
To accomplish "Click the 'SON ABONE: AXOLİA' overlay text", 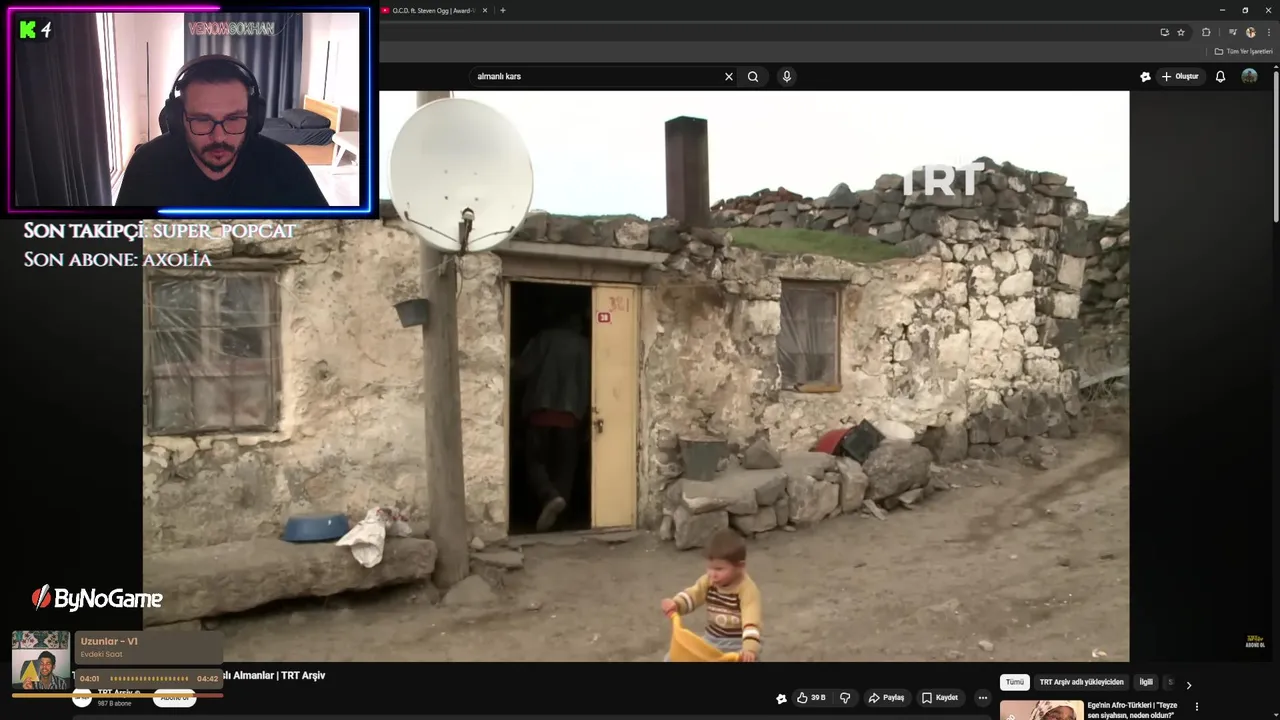I will pos(118,260).
